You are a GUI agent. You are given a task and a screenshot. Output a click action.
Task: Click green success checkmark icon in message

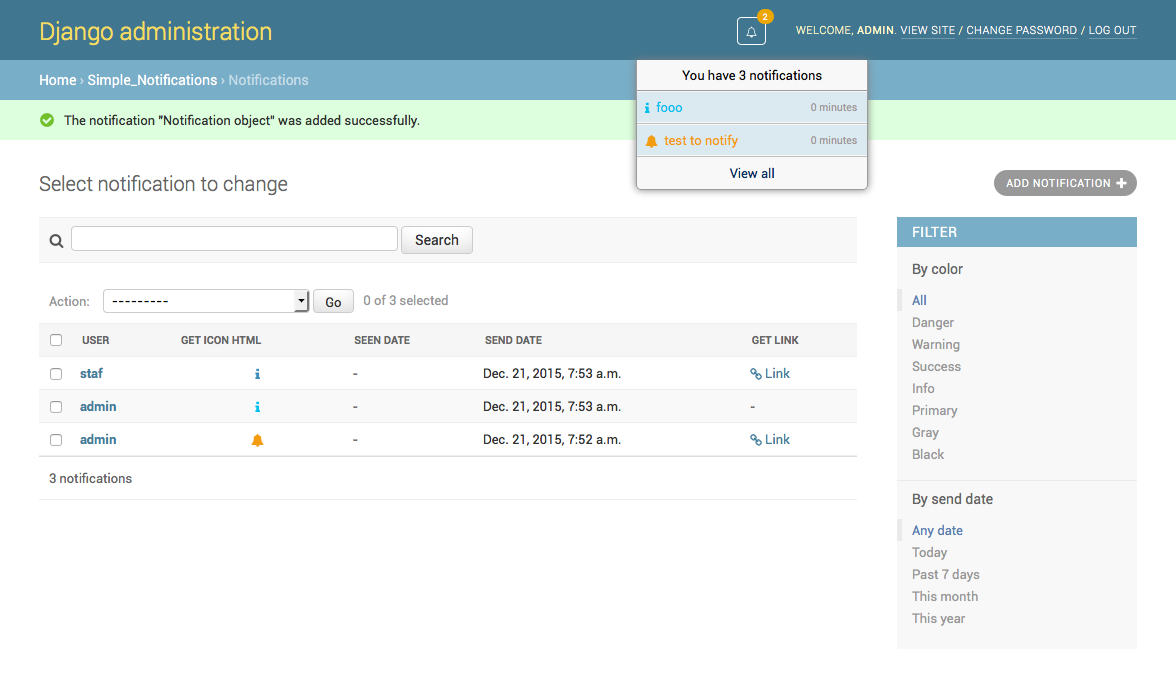(x=47, y=120)
